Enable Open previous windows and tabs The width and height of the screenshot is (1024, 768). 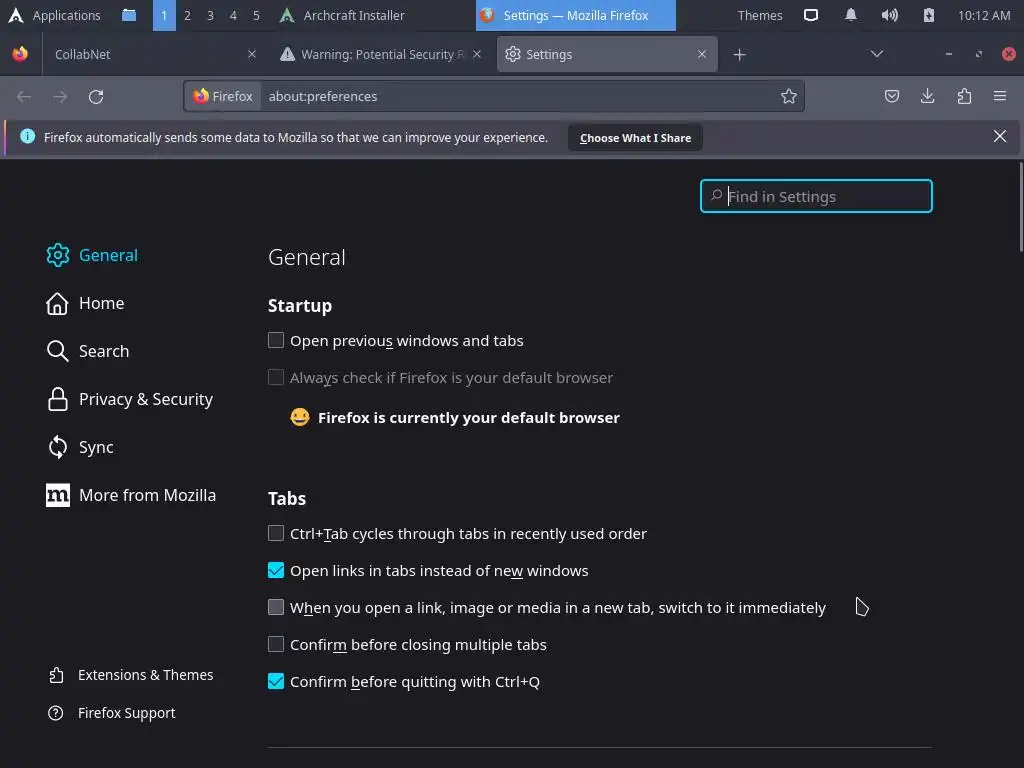coord(276,341)
